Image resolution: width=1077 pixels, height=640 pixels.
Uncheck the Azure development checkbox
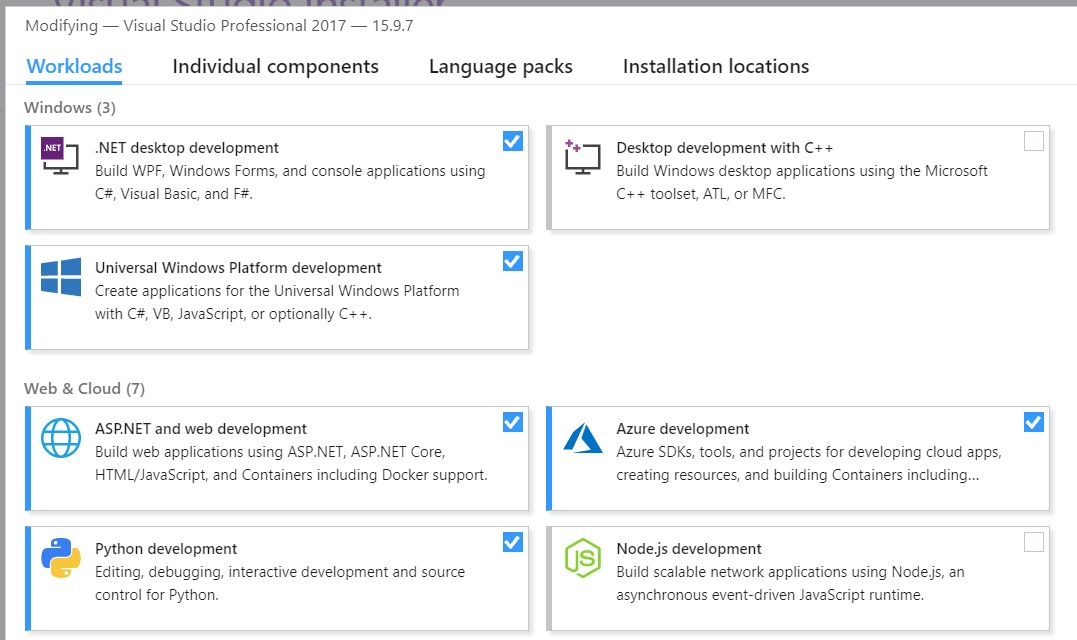click(1034, 422)
